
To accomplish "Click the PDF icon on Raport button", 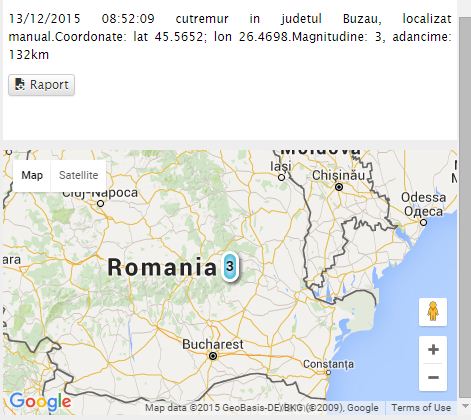I will click(20, 85).
